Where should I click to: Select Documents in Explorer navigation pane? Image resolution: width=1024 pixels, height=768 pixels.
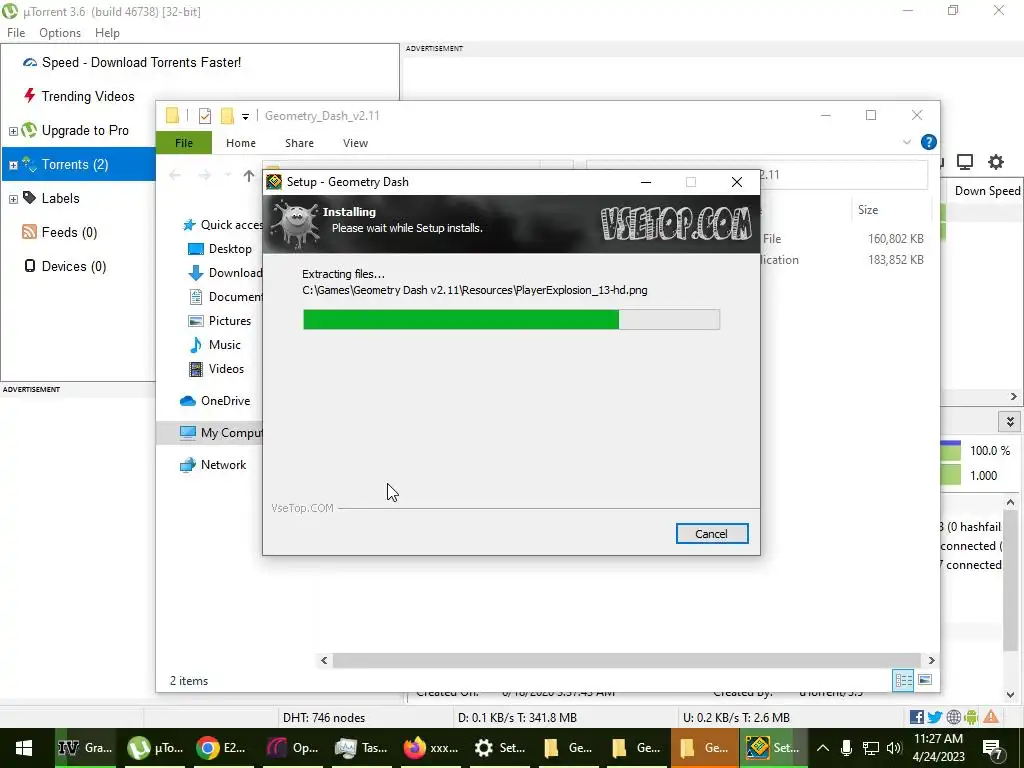point(225,296)
